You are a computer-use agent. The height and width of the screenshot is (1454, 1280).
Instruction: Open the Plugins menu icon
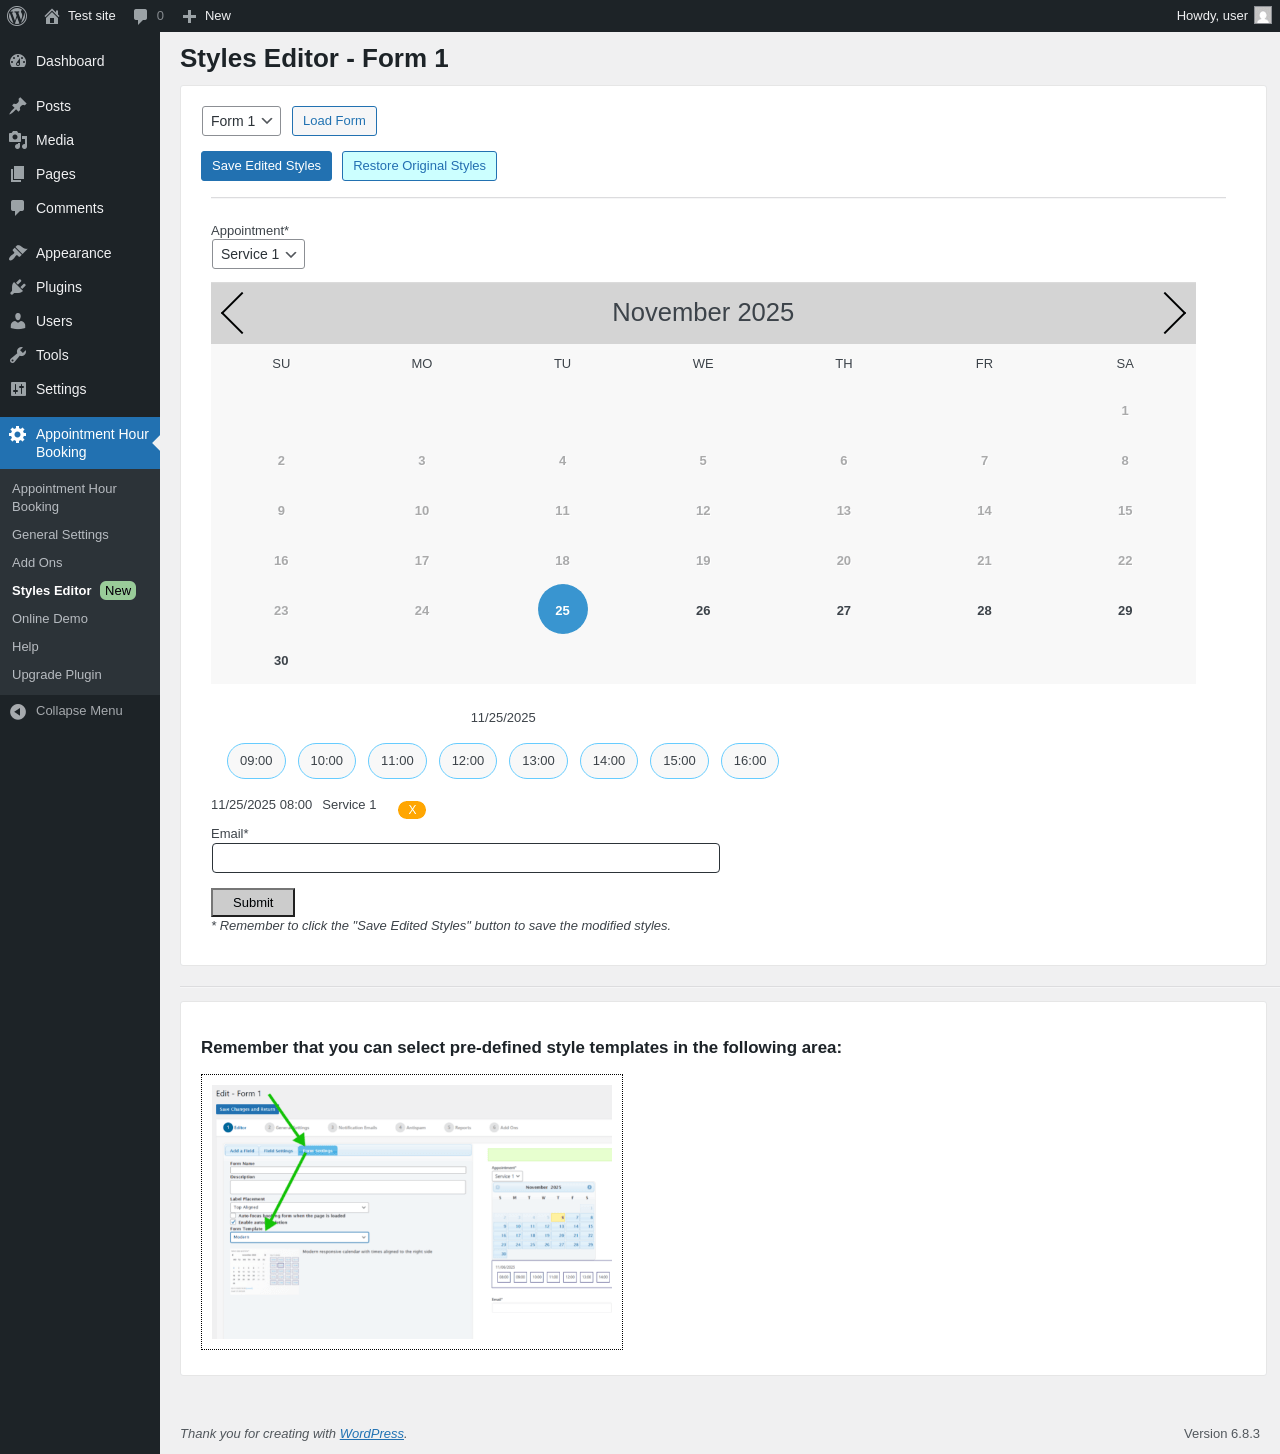click(x=18, y=287)
